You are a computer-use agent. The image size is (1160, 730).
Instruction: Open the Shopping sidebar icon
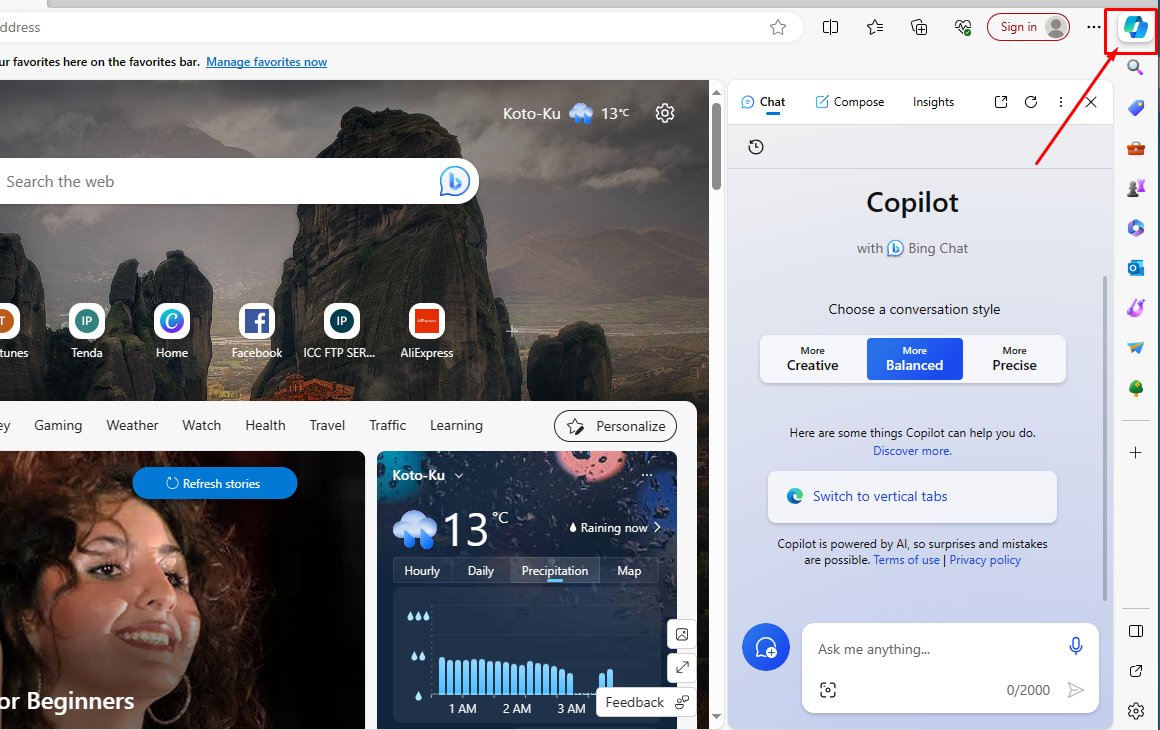click(1135, 108)
